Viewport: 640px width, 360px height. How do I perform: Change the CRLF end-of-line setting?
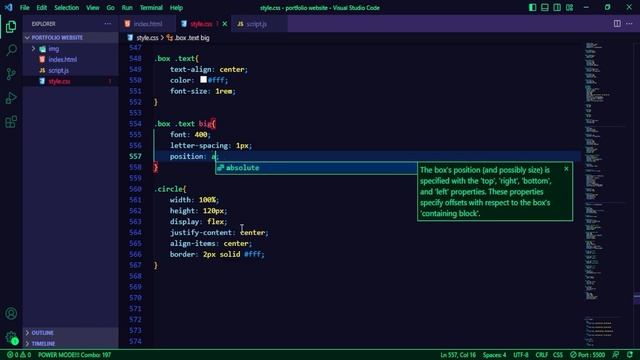(542, 355)
